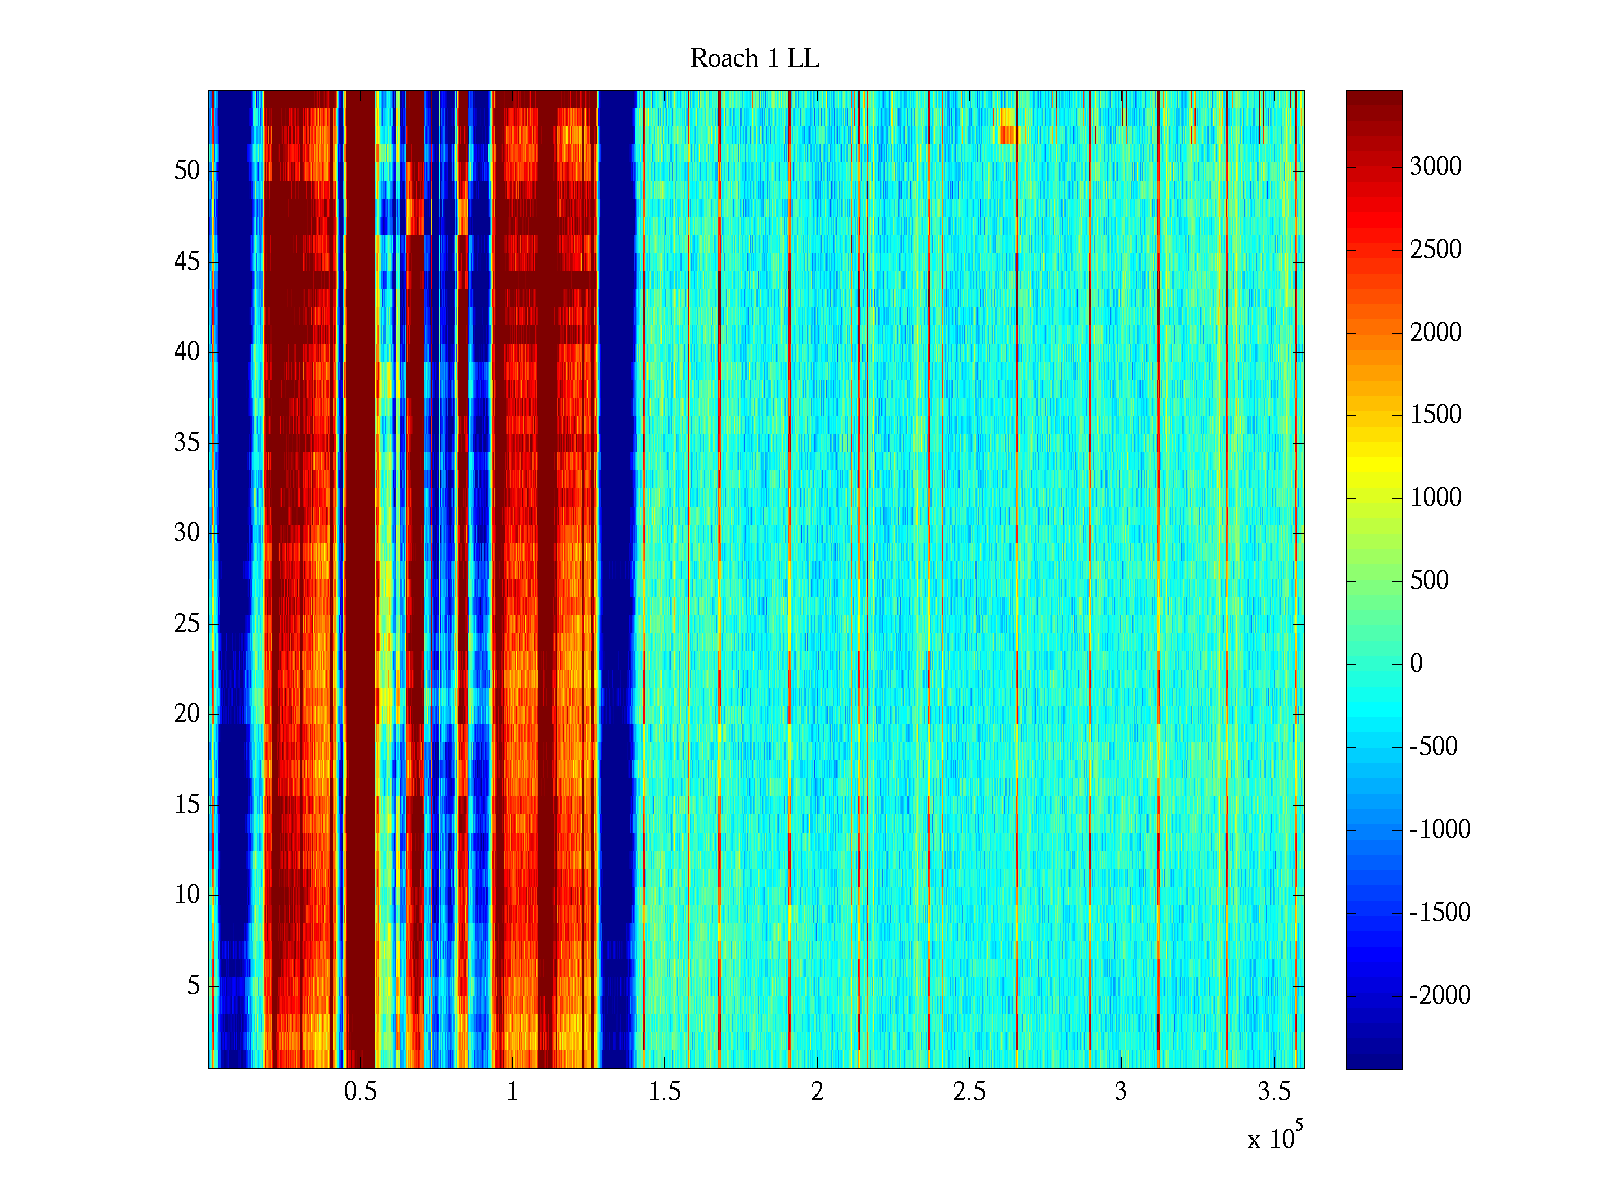The width and height of the screenshot is (1600, 1200).
Task: Click the colorbar label 1500
Action: click(x=1435, y=415)
